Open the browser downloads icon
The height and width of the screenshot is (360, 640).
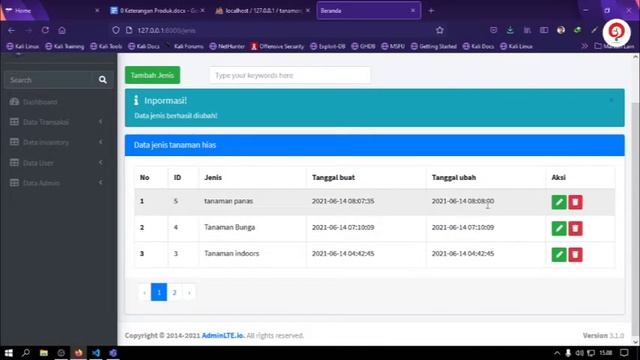(x=510, y=30)
